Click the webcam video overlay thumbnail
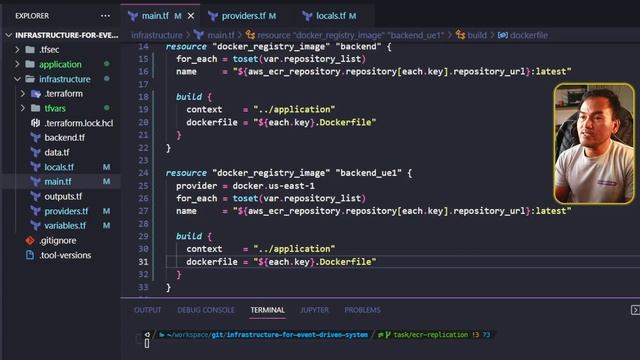The width and height of the screenshot is (640, 360). click(594, 143)
